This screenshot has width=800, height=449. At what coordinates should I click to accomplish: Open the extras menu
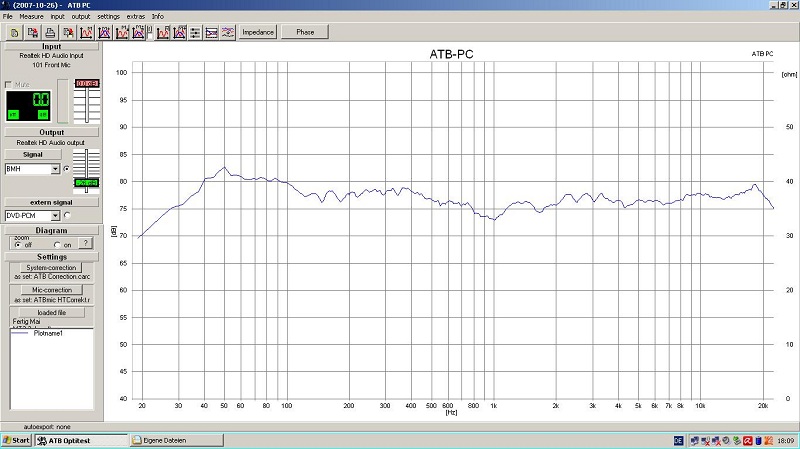(134, 17)
